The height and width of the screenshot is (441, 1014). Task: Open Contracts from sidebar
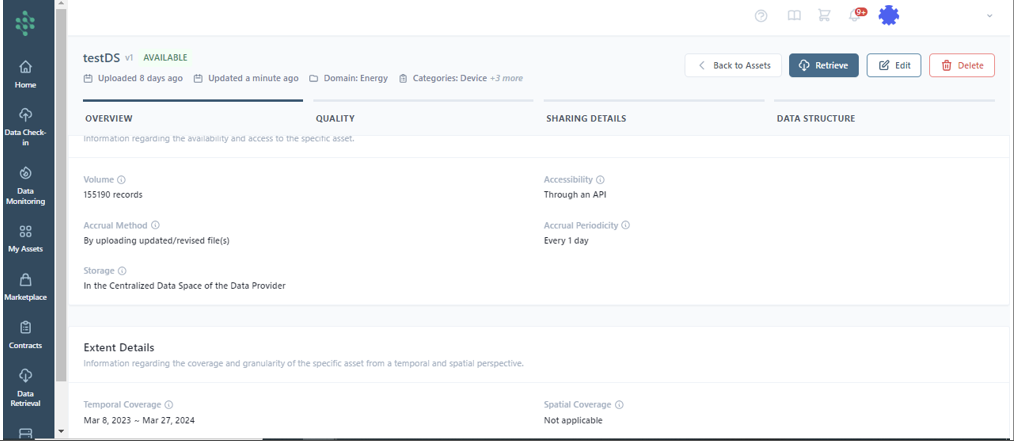(25, 335)
